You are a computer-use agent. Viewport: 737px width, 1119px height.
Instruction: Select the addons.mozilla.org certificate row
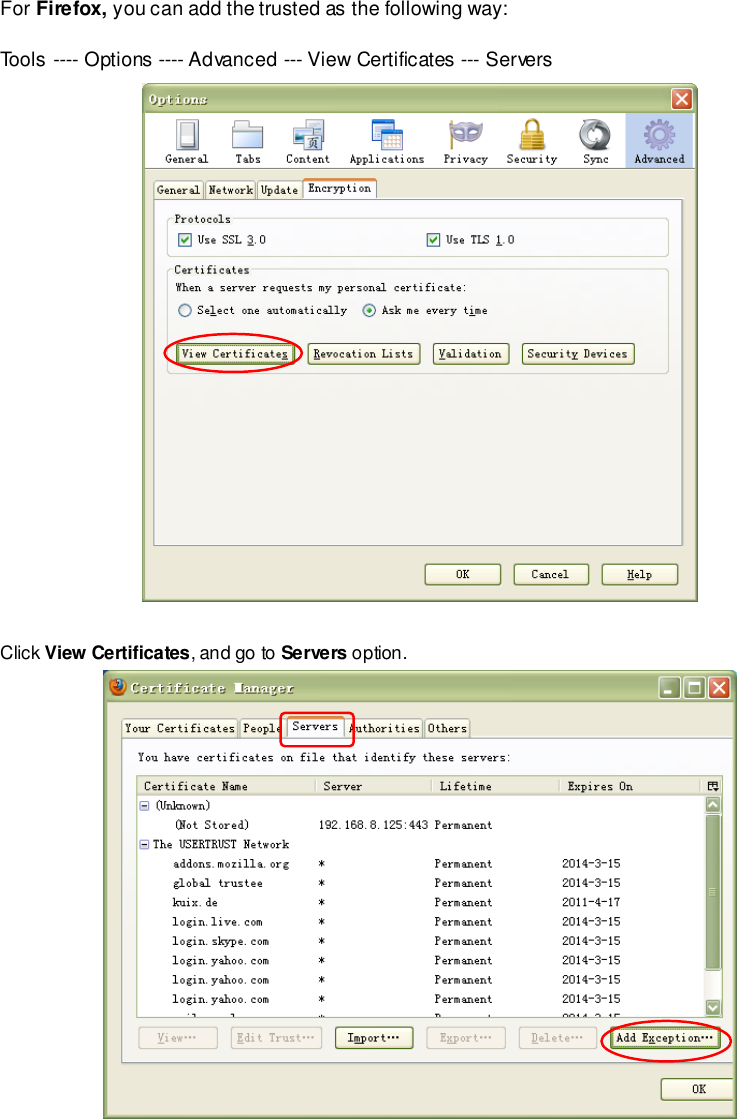[x=421, y=864]
